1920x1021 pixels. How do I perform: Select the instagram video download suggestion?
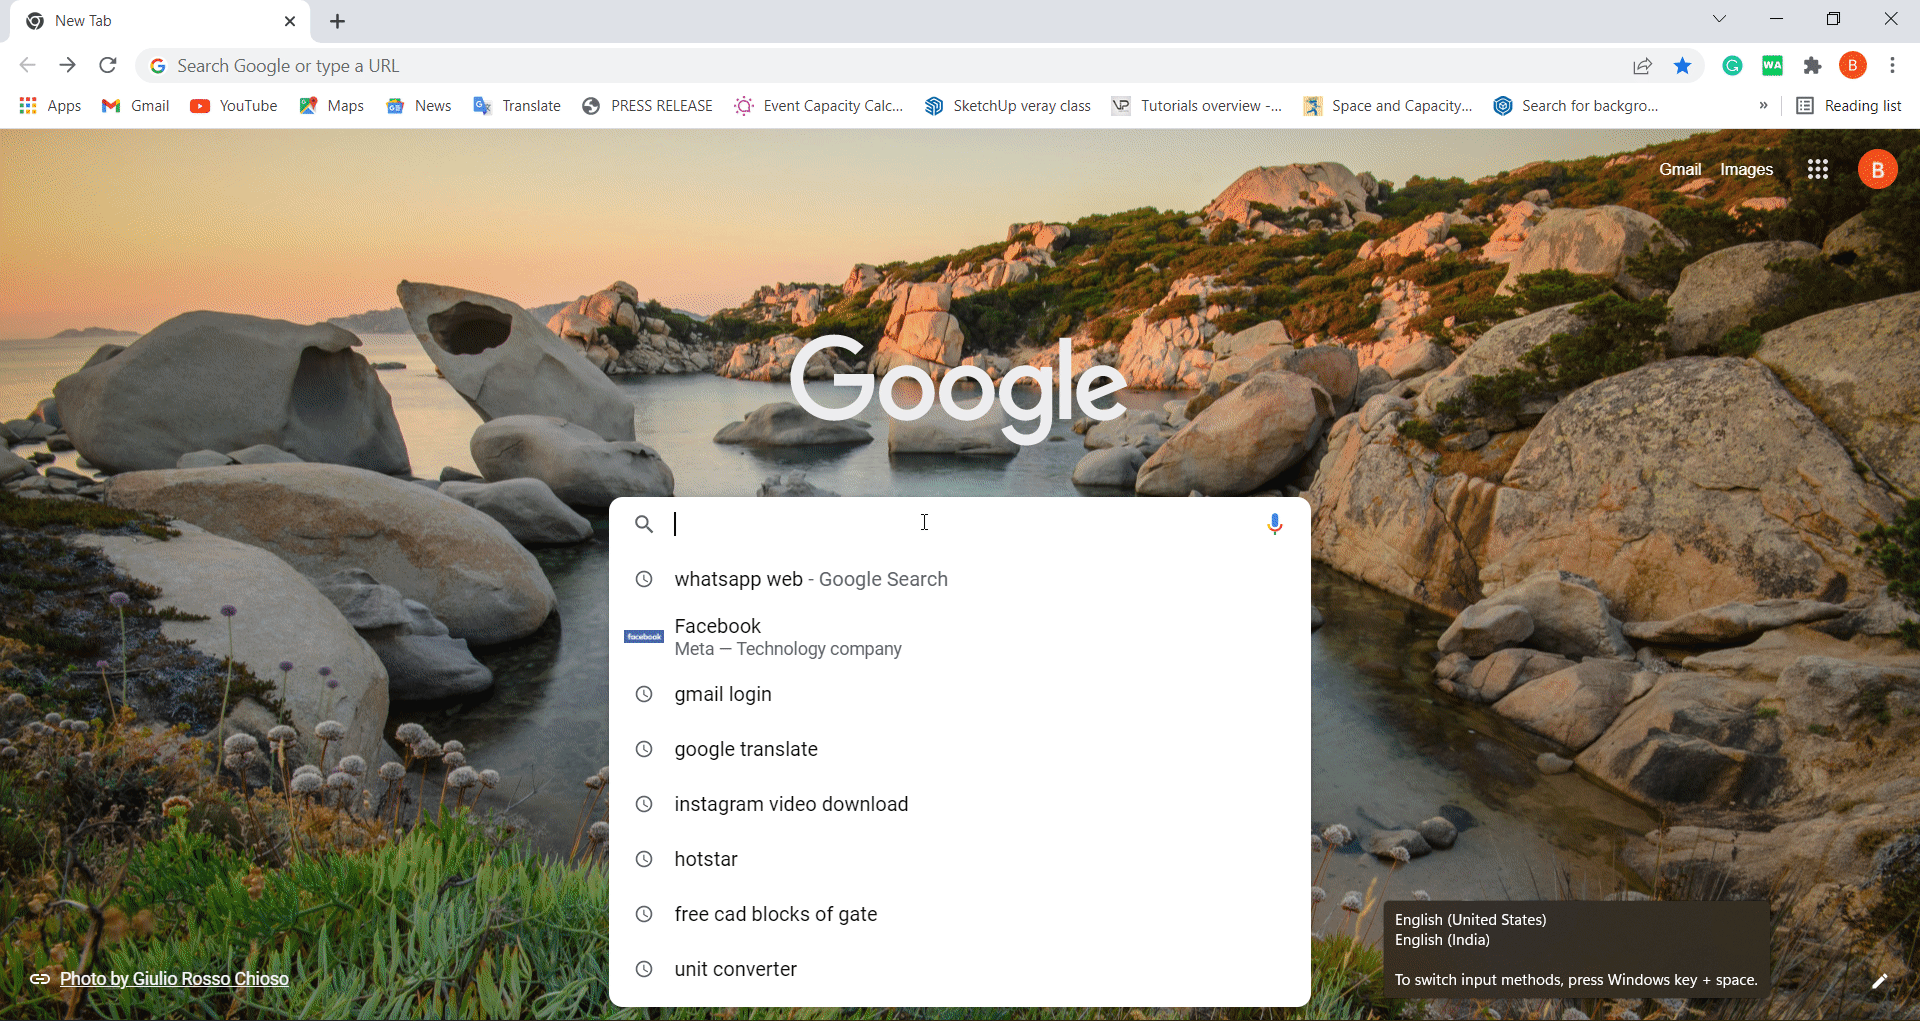tap(960, 804)
